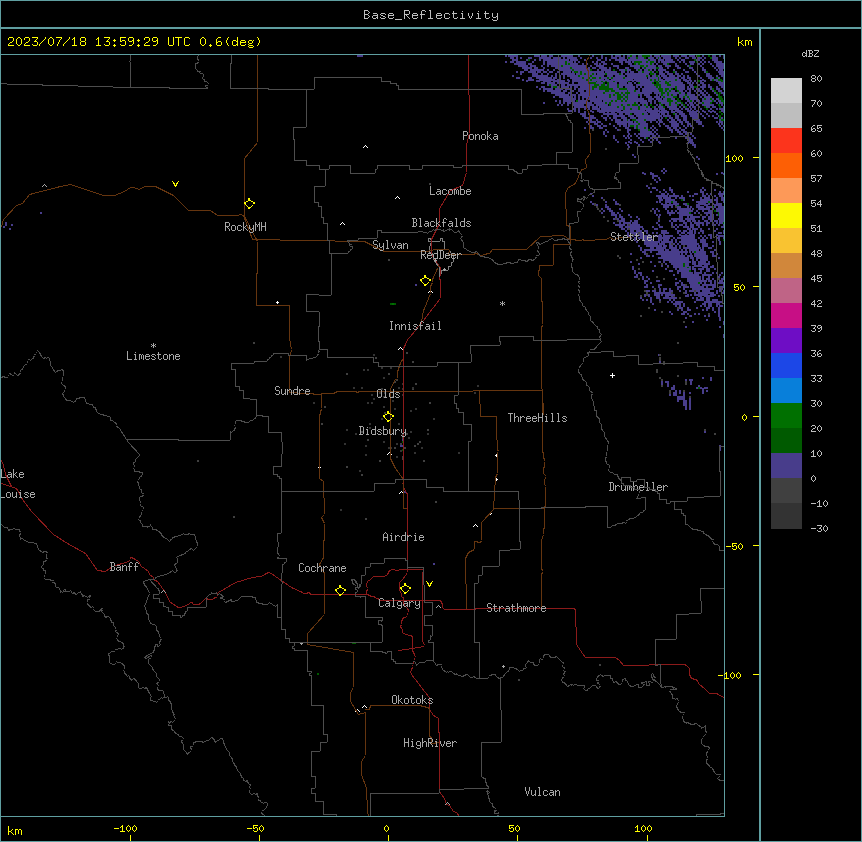
Task: Click the yellow diamond marker above RockyMH
Action: pyautogui.click(x=249, y=203)
